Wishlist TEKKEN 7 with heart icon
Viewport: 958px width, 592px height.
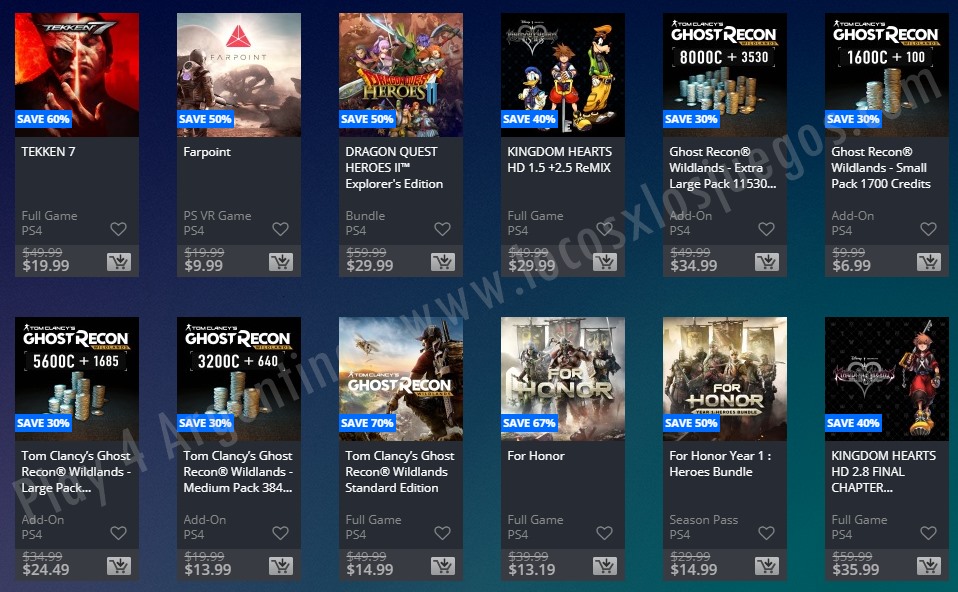[119, 229]
